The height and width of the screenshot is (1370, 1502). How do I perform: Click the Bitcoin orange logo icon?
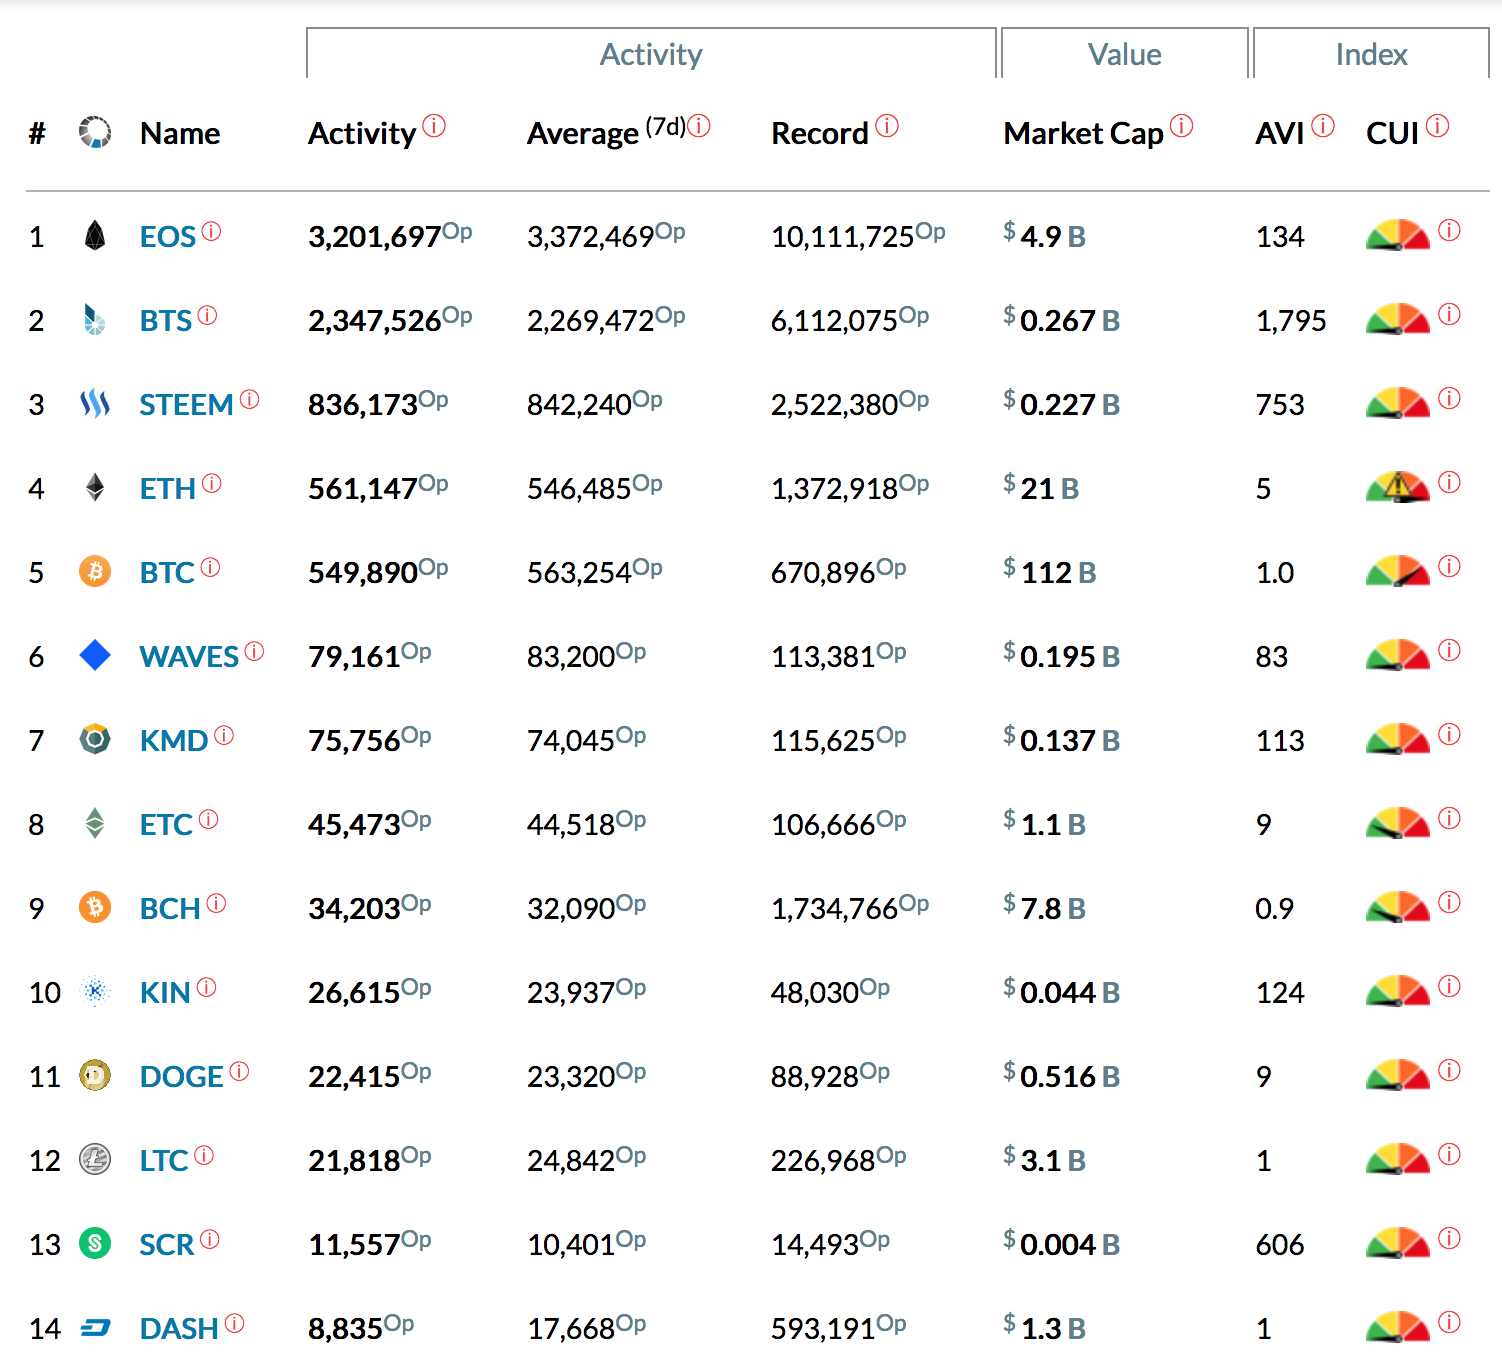tap(95, 572)
